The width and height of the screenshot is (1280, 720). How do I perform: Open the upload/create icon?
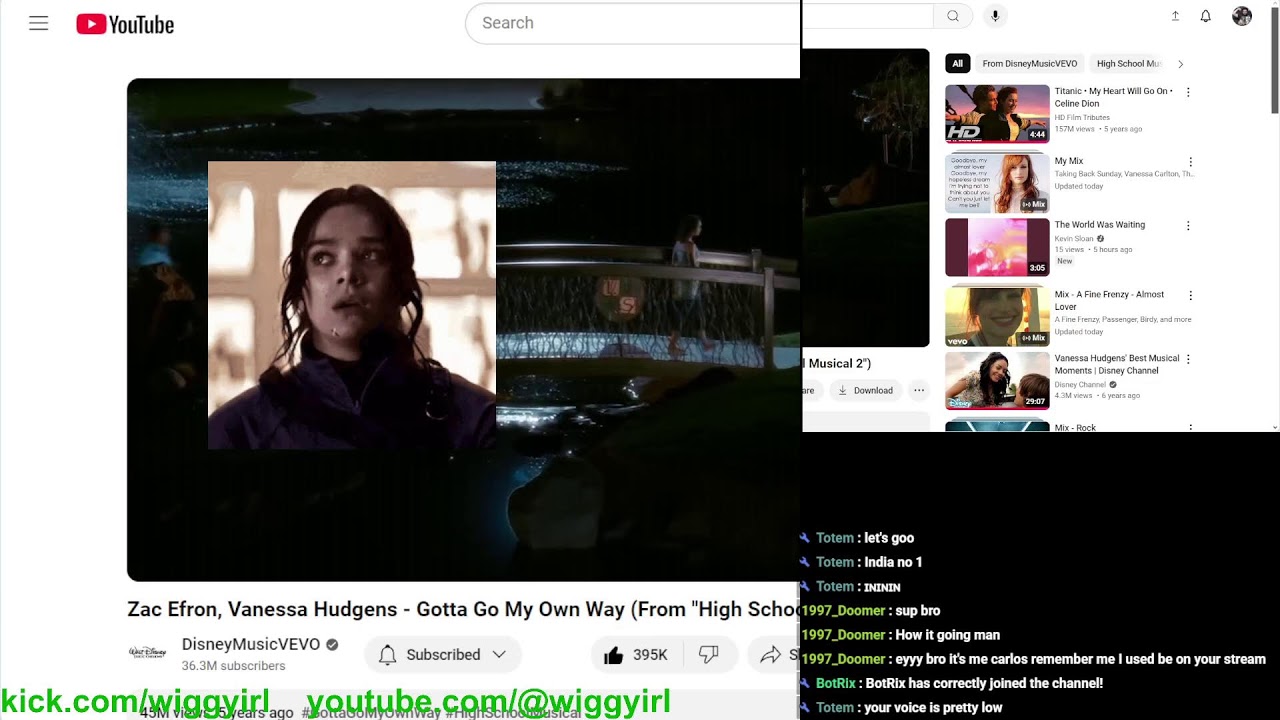[x=1175, y=16]
